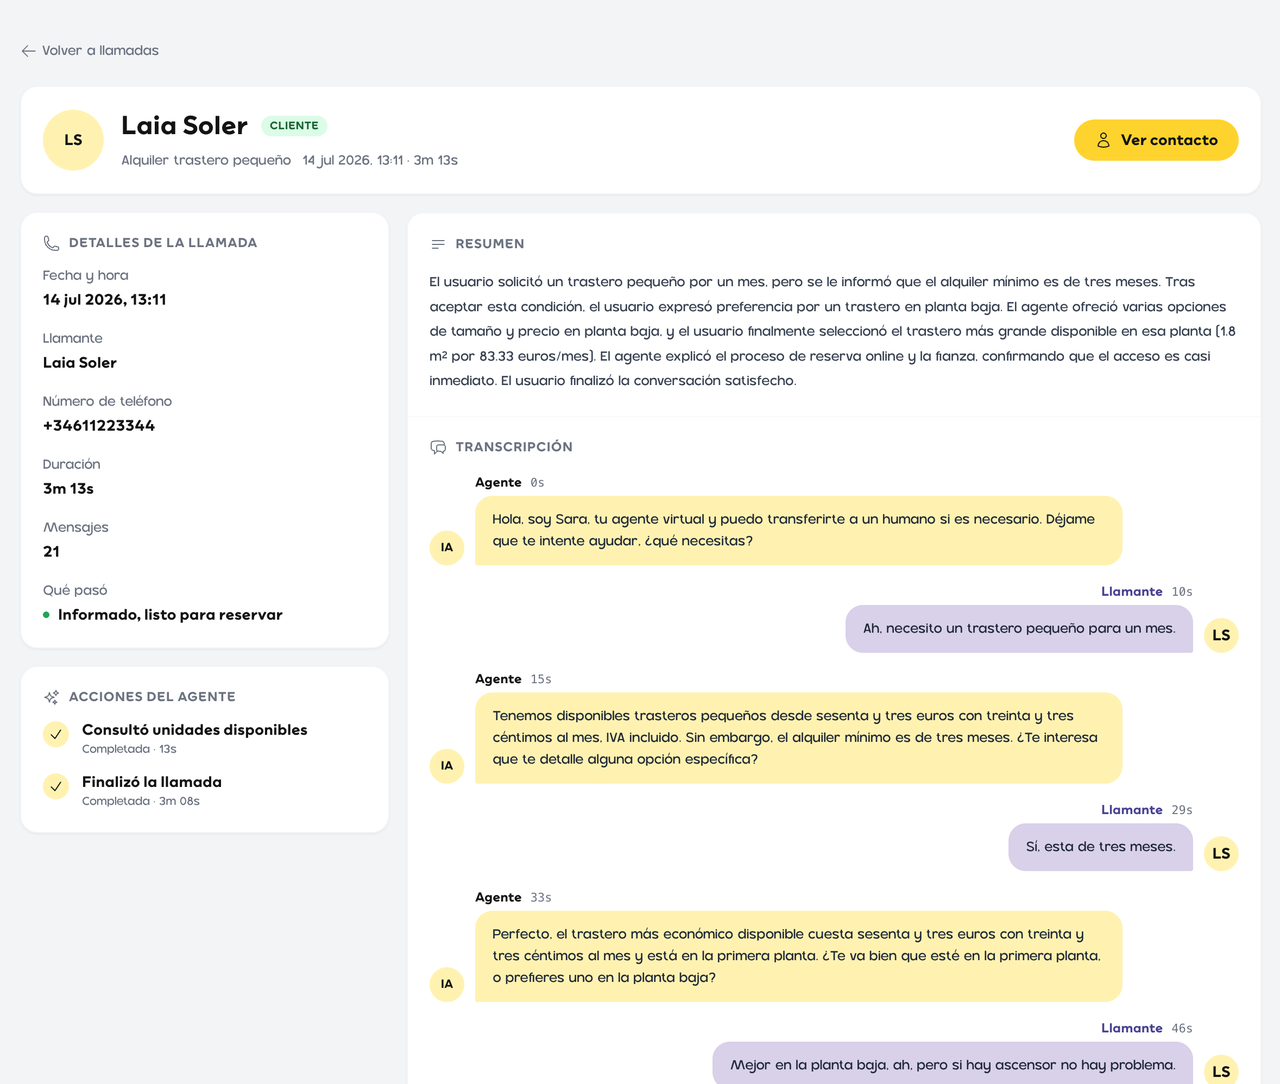
Task: Click the CLIENTE badge
Action: [x=294, y=126]
